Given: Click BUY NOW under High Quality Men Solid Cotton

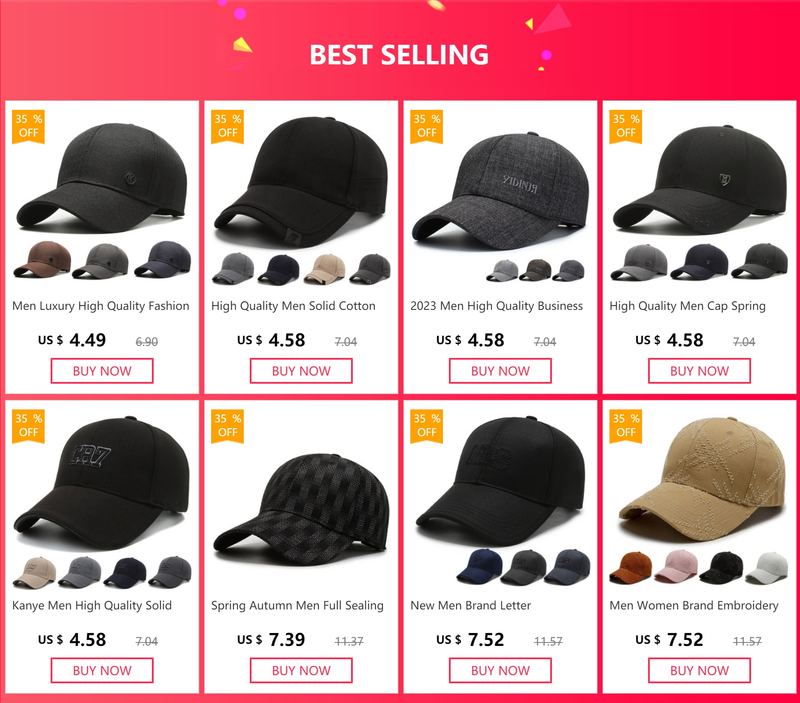Looking at the screenshot, I should (301, 371).
